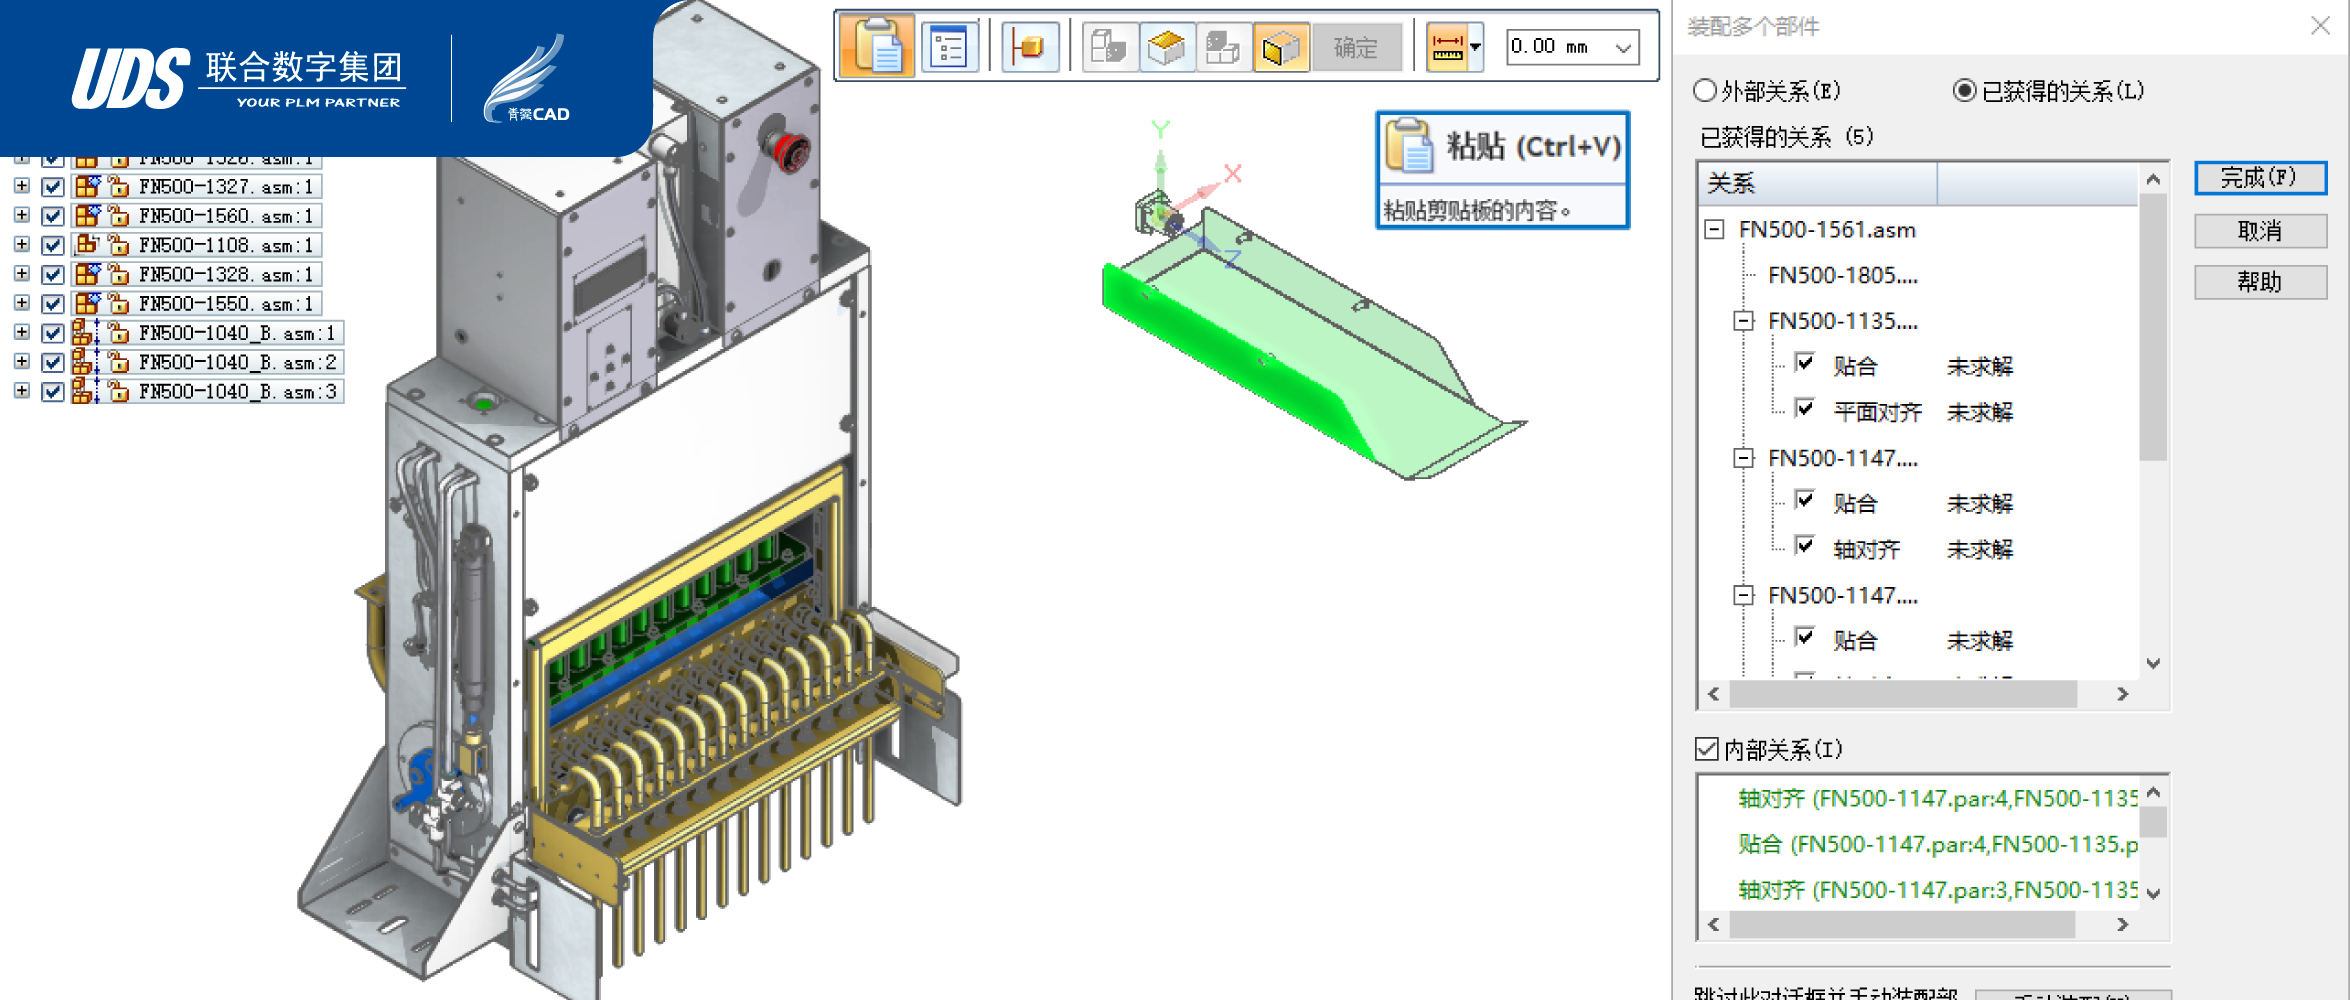
Task: Uncheck the 平面对齐 relationship checkbox
Action: pos(1805,409)
